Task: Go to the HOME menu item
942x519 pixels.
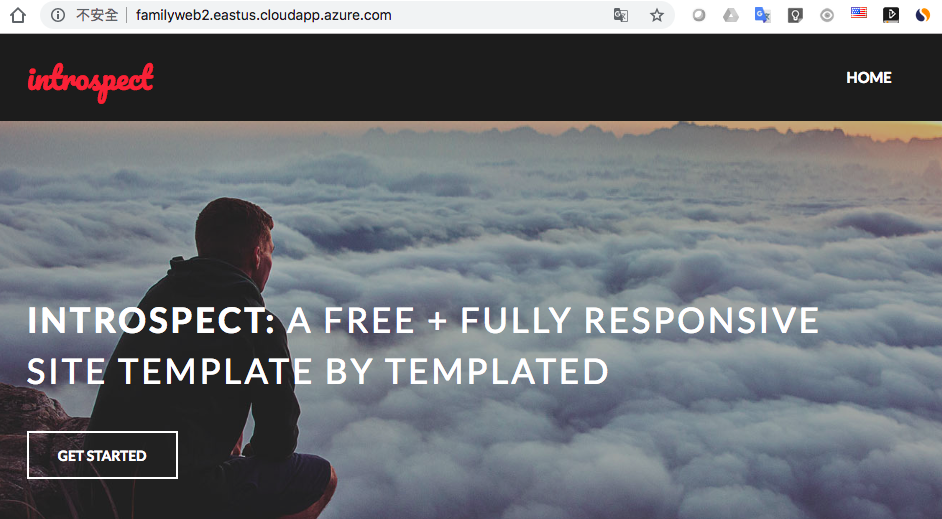Action: 869,77
